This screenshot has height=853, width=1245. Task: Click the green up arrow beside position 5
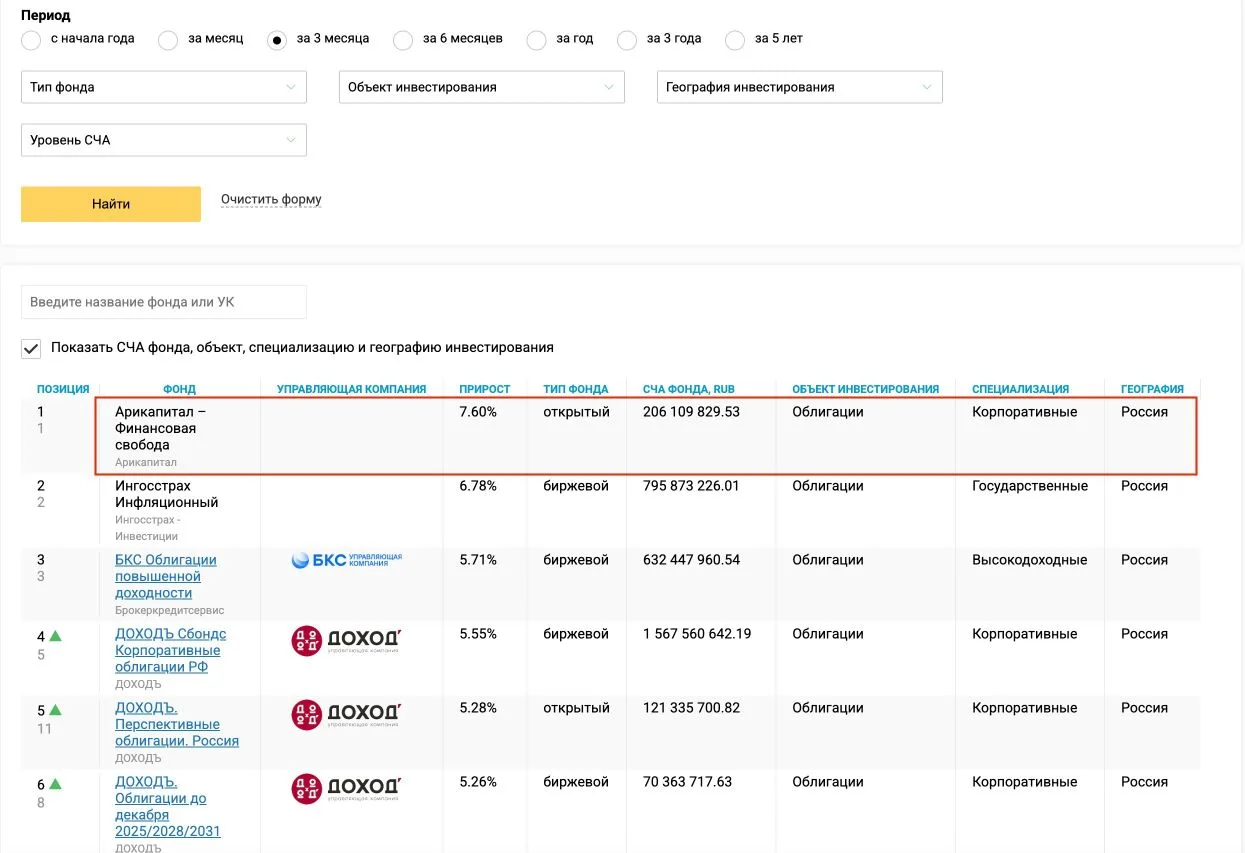pyautogui.click(x=56, y=710)
